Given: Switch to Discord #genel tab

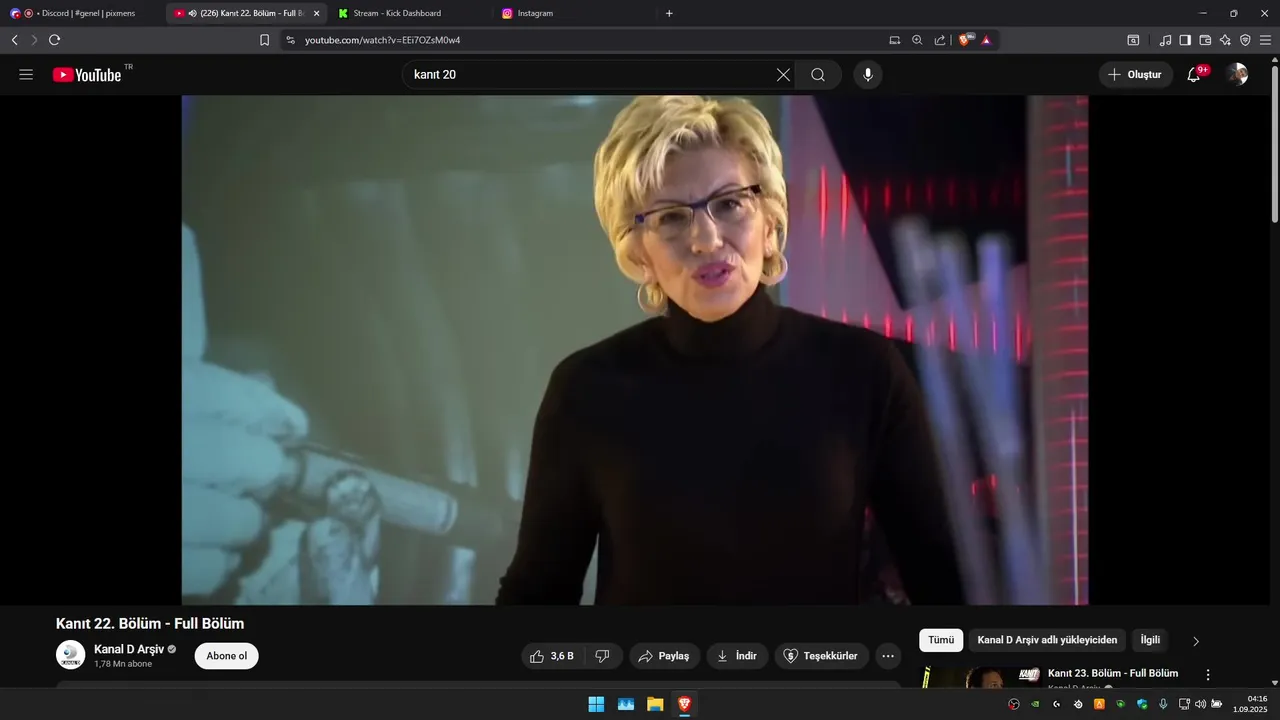Looking at the screenshot, I should pos(83,13).
